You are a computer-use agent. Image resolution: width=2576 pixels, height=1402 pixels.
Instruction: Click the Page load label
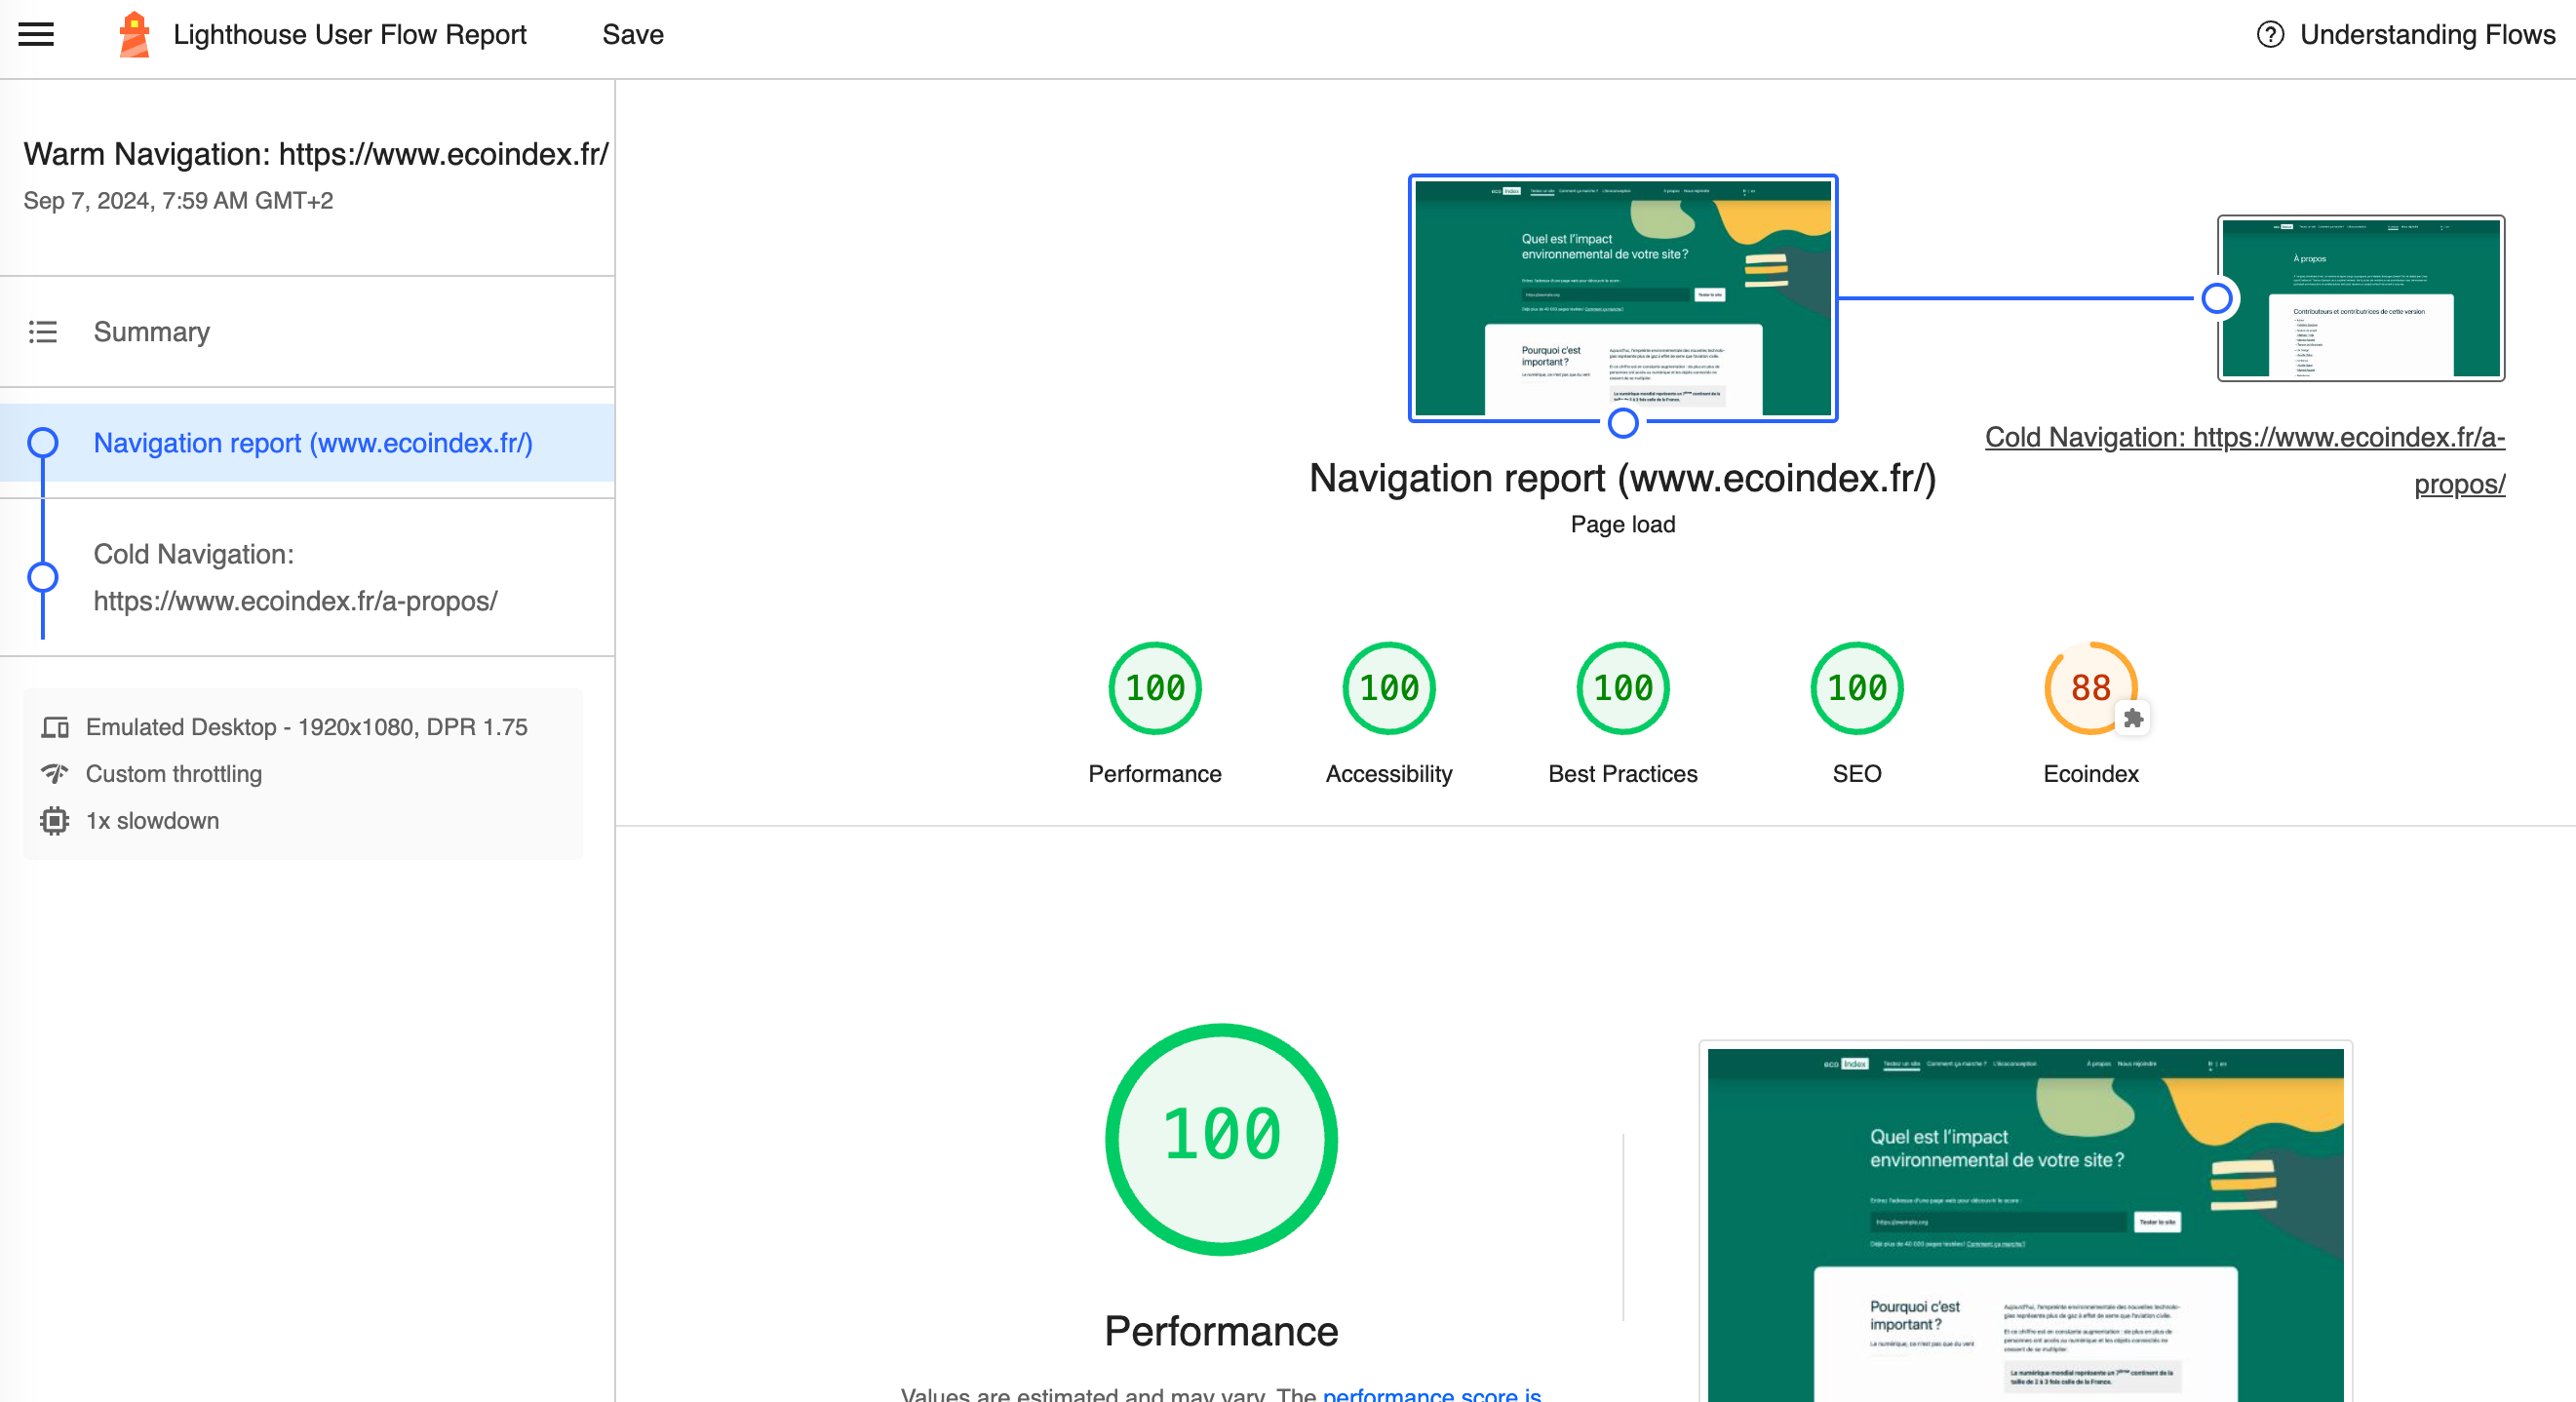point(1623,524)
